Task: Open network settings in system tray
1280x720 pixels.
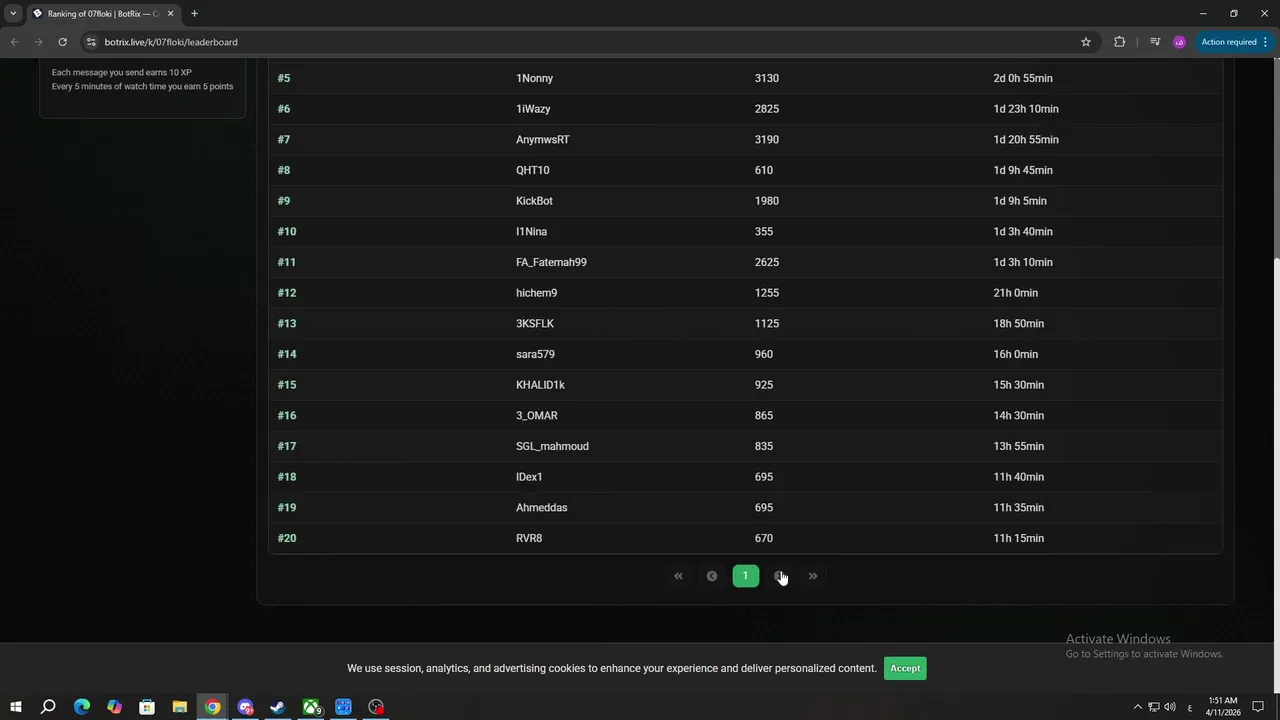Action: tap(1153, 707)
